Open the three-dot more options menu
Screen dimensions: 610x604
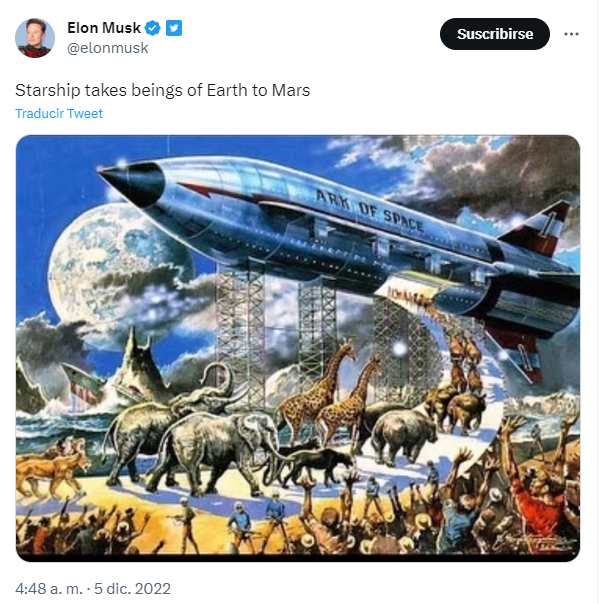click(x=571, y=34)
